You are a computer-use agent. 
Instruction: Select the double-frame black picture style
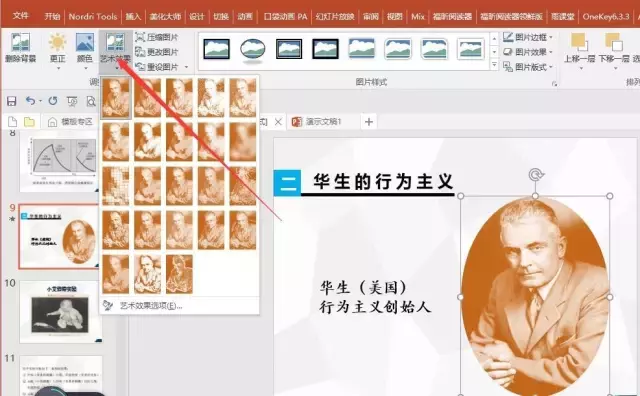pos(289,49)
